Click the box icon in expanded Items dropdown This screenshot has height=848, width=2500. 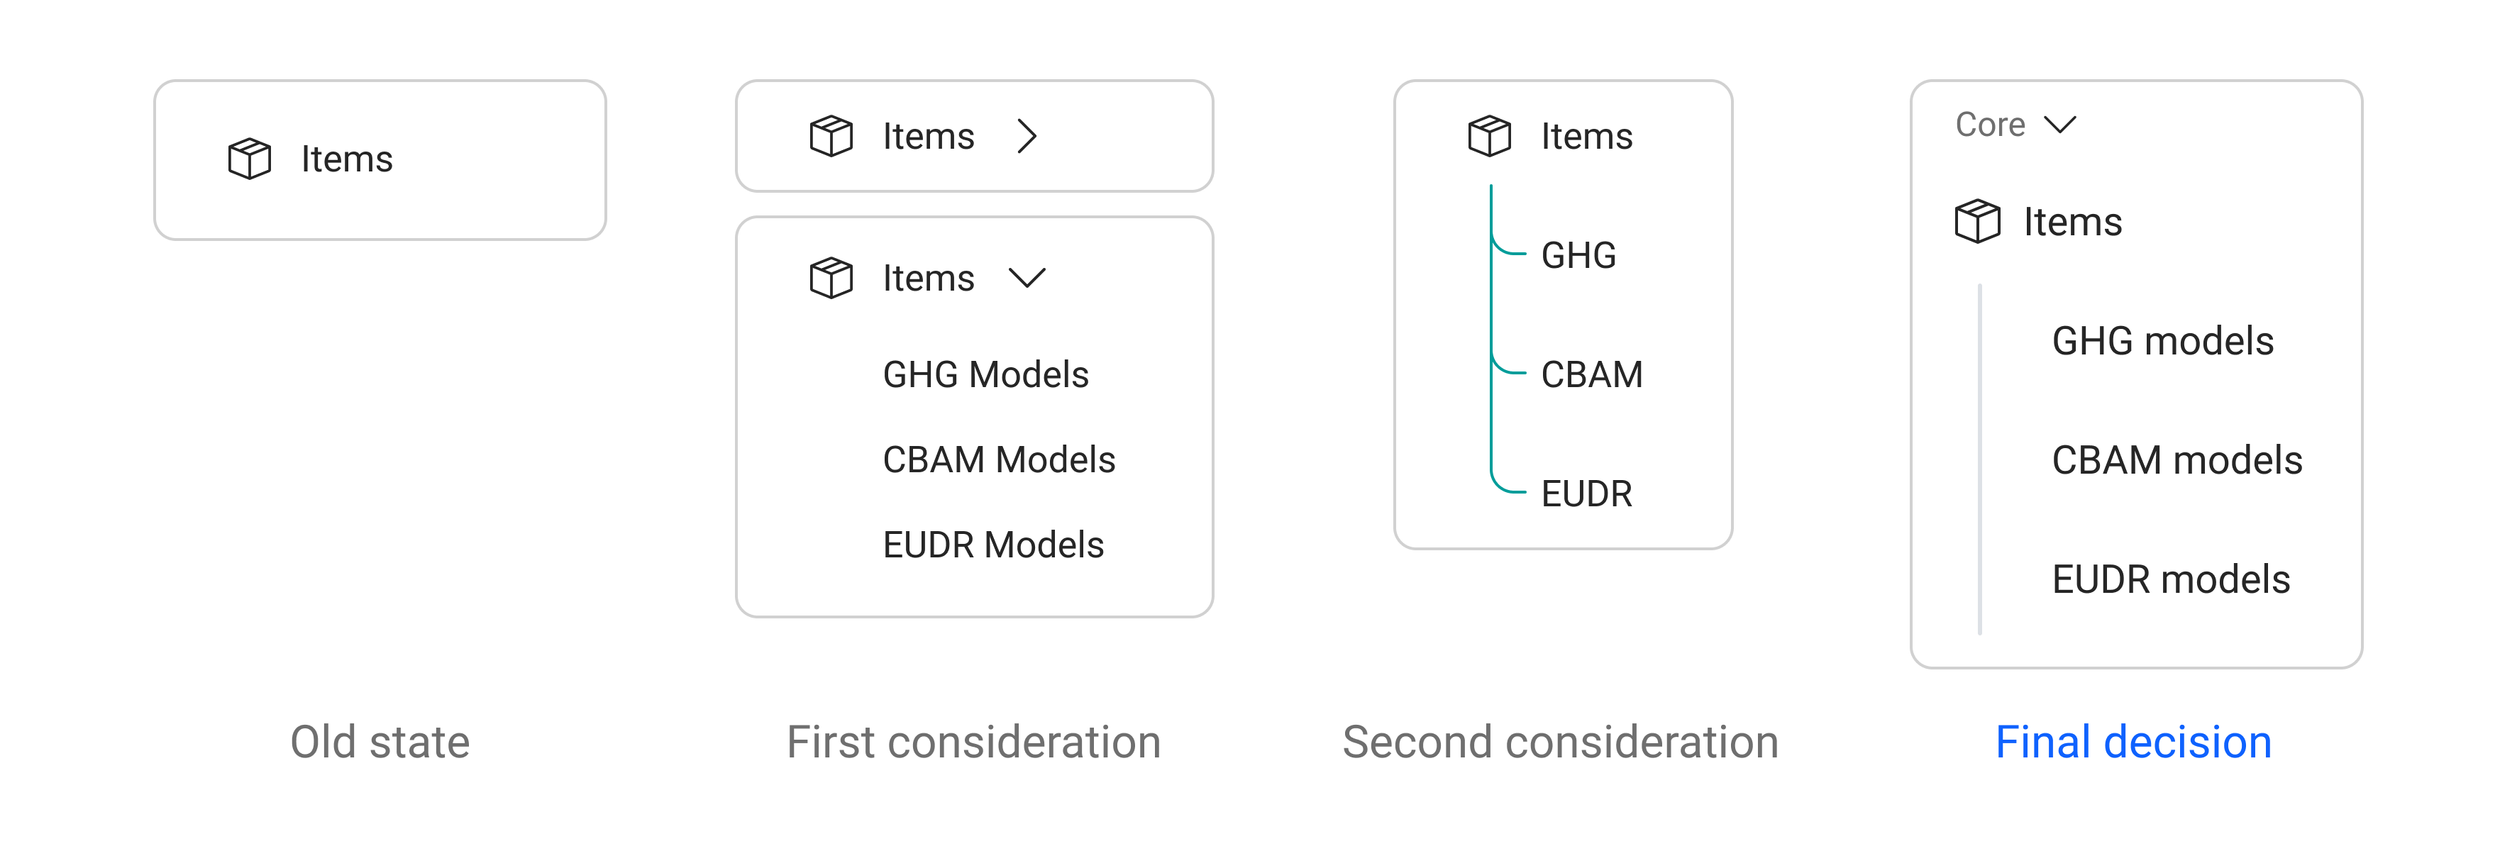[x=831, y=278]
